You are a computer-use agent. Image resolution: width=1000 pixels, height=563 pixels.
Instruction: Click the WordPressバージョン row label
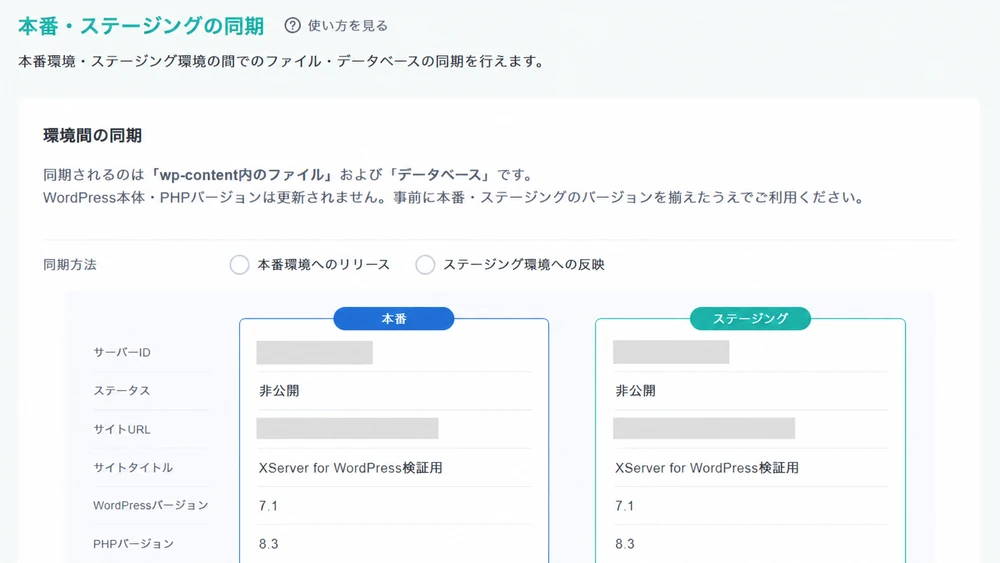pos(151,506)
